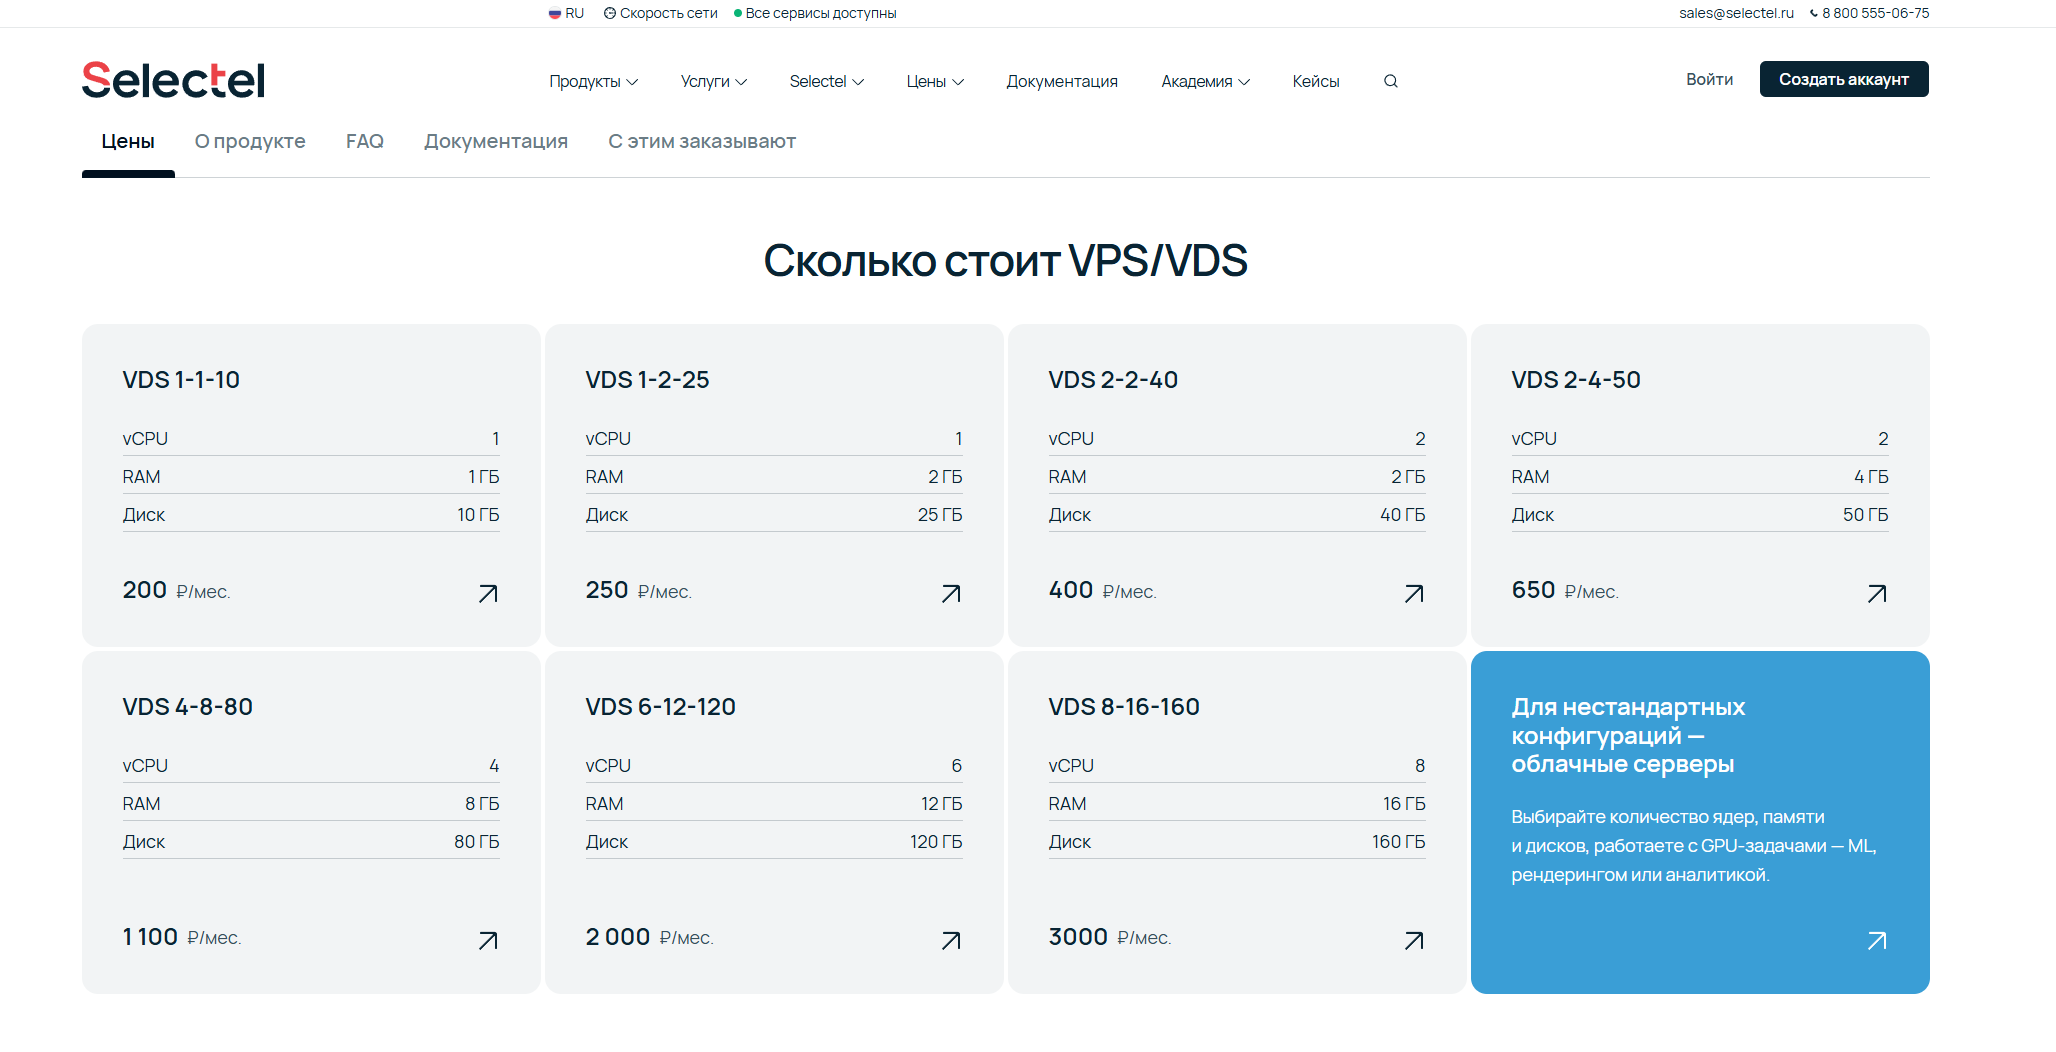Screen dimensions: 2056x1052
Task: Click the 3000 ₽/мес. price
Action: tap(1110, 937)
